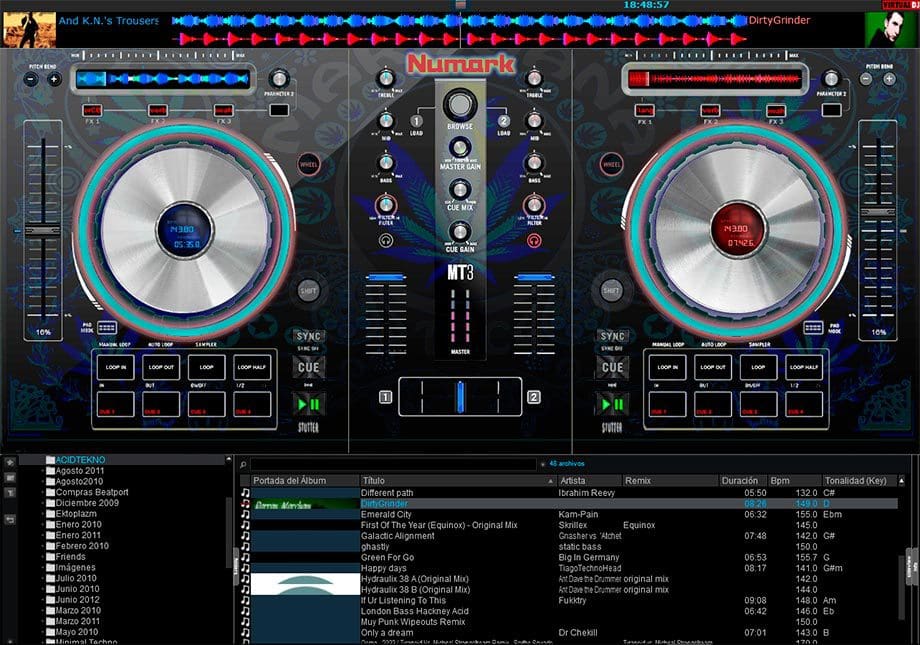Click the Cue Mix knob
Viewport: 920px width, 645px height.
pyautogui.click(x=459, y=190)
